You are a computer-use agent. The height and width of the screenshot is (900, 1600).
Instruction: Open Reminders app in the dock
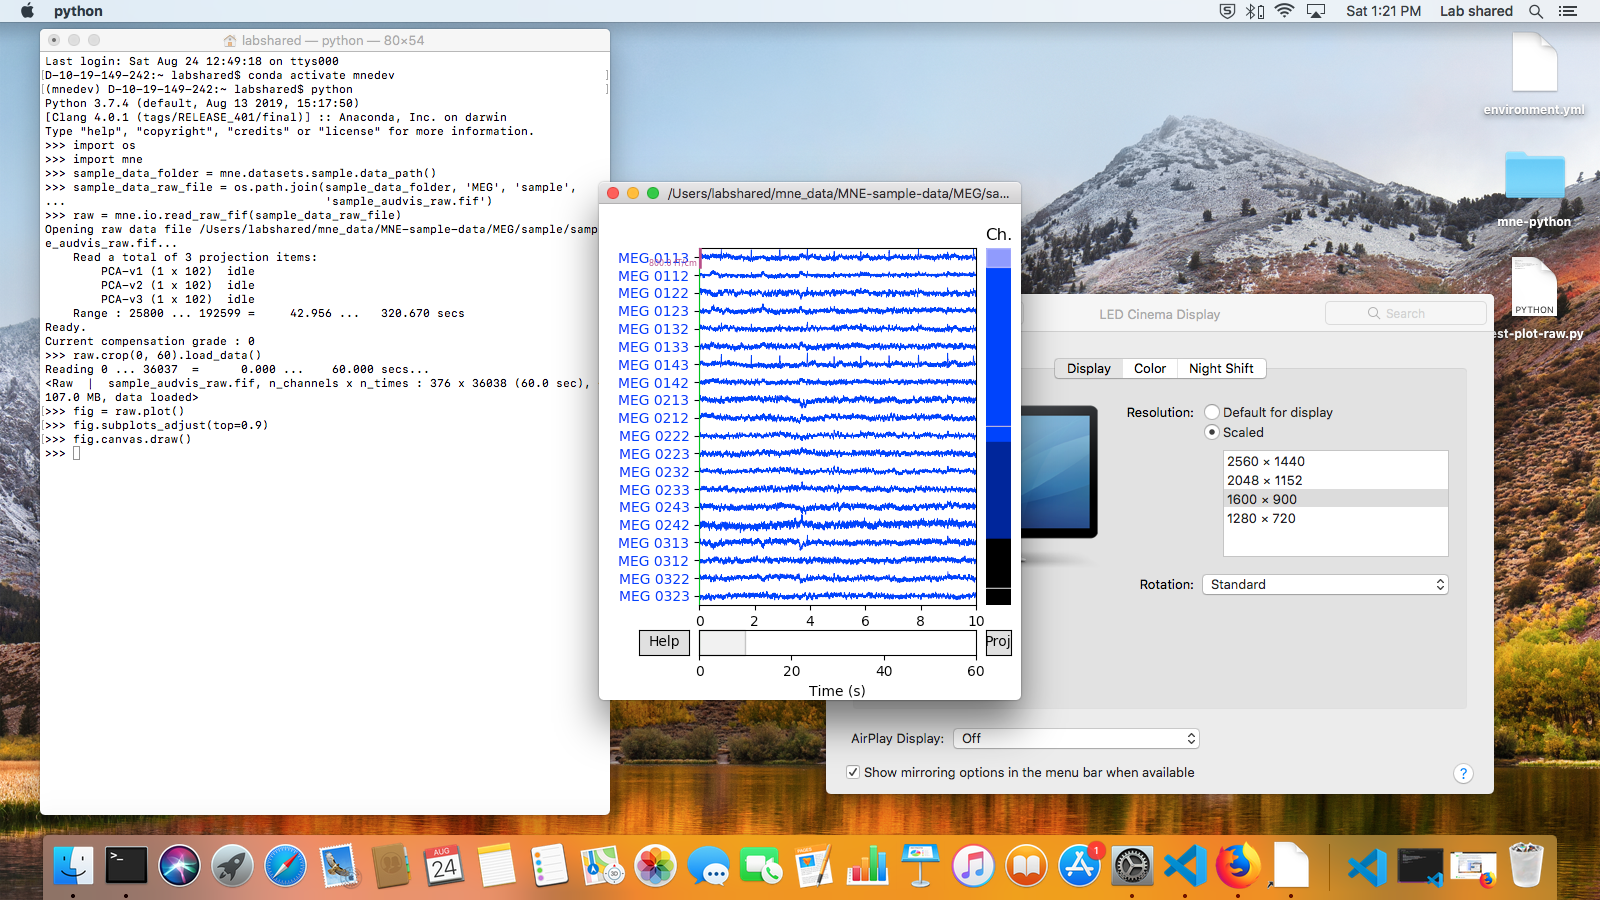coord(550,866)
